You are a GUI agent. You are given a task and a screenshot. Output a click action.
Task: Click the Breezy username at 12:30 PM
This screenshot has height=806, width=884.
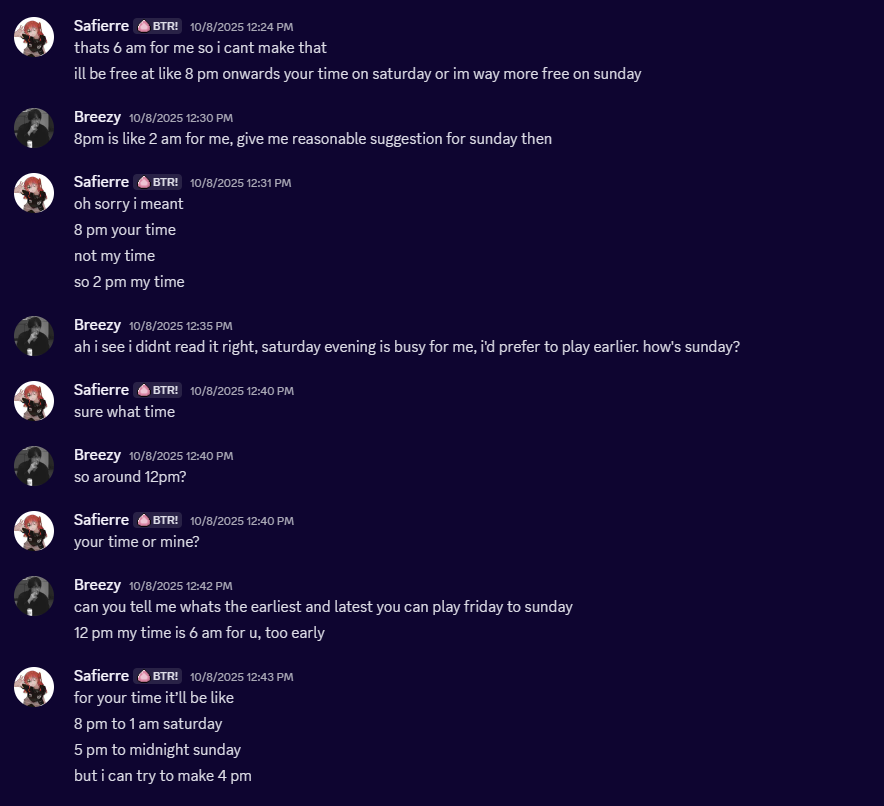(97, 117)
